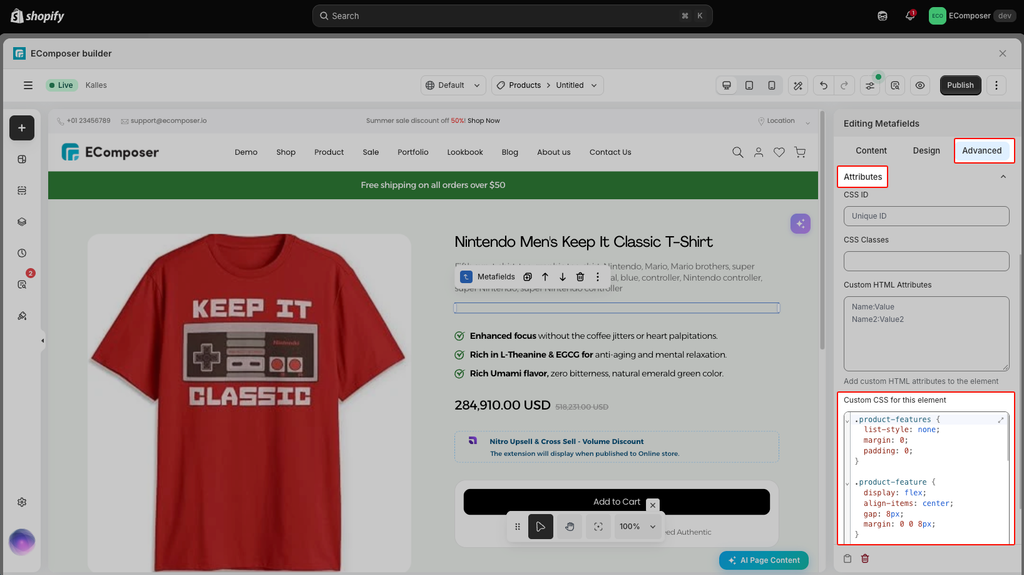Switch to the Content tab
The height and width of the screenshot is (575, 1024).
click(x=871, y=150)
